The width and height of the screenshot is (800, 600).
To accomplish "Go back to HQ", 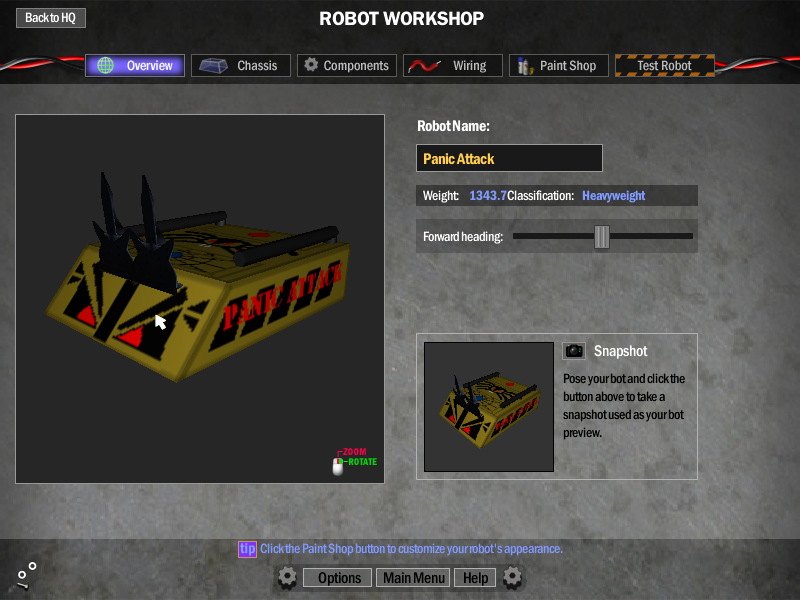I will (51, 18).
